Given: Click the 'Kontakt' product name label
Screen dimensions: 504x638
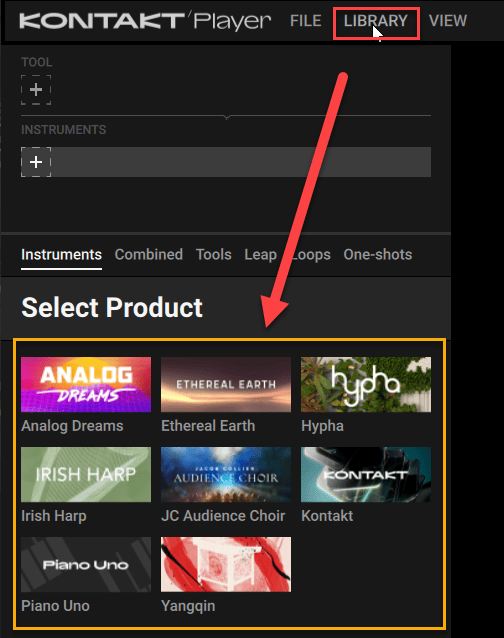Looking at the screenshot, I should [327, 516].
